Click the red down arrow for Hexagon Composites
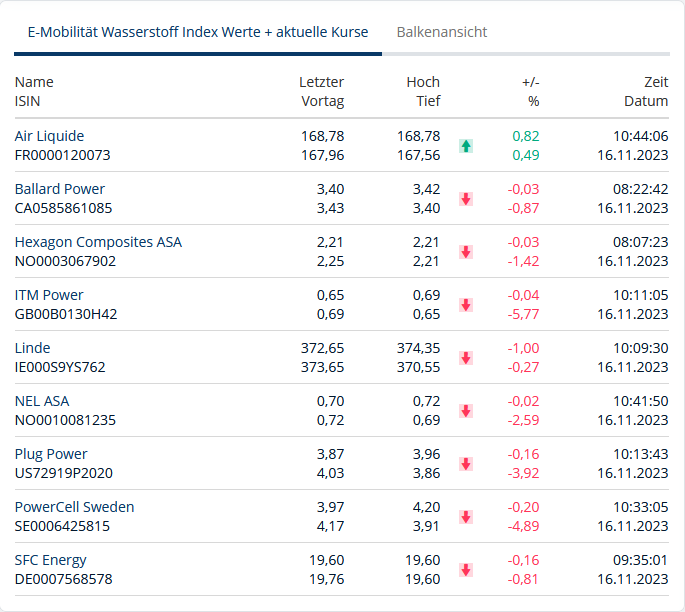The image size is (685, 612). [x=466, y=252]
